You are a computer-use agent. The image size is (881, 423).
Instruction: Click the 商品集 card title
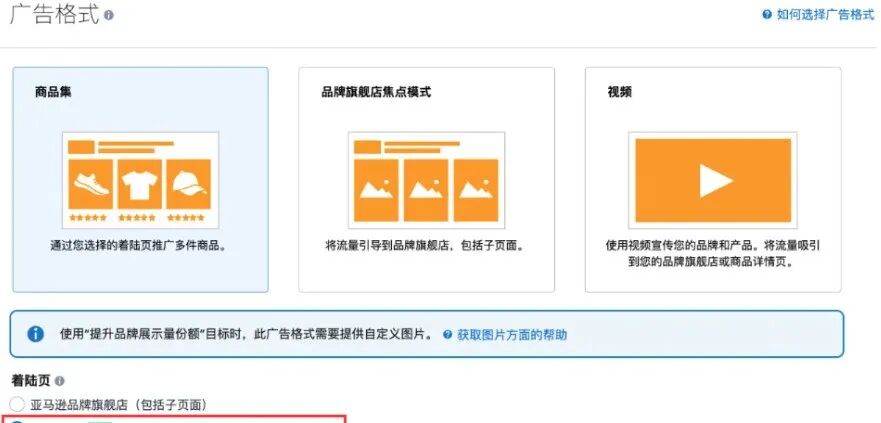[53, 92]
